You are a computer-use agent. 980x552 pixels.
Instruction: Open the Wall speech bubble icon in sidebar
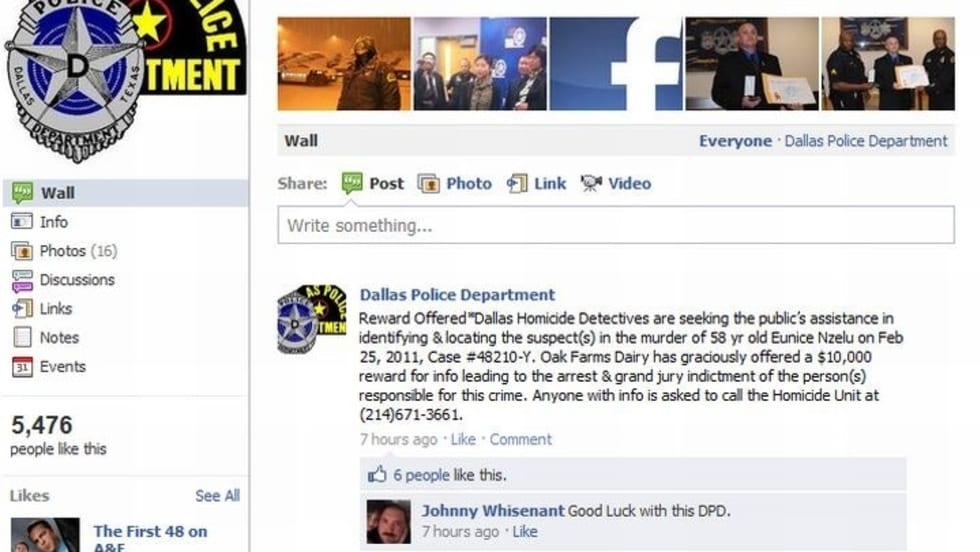coord(22,193)
